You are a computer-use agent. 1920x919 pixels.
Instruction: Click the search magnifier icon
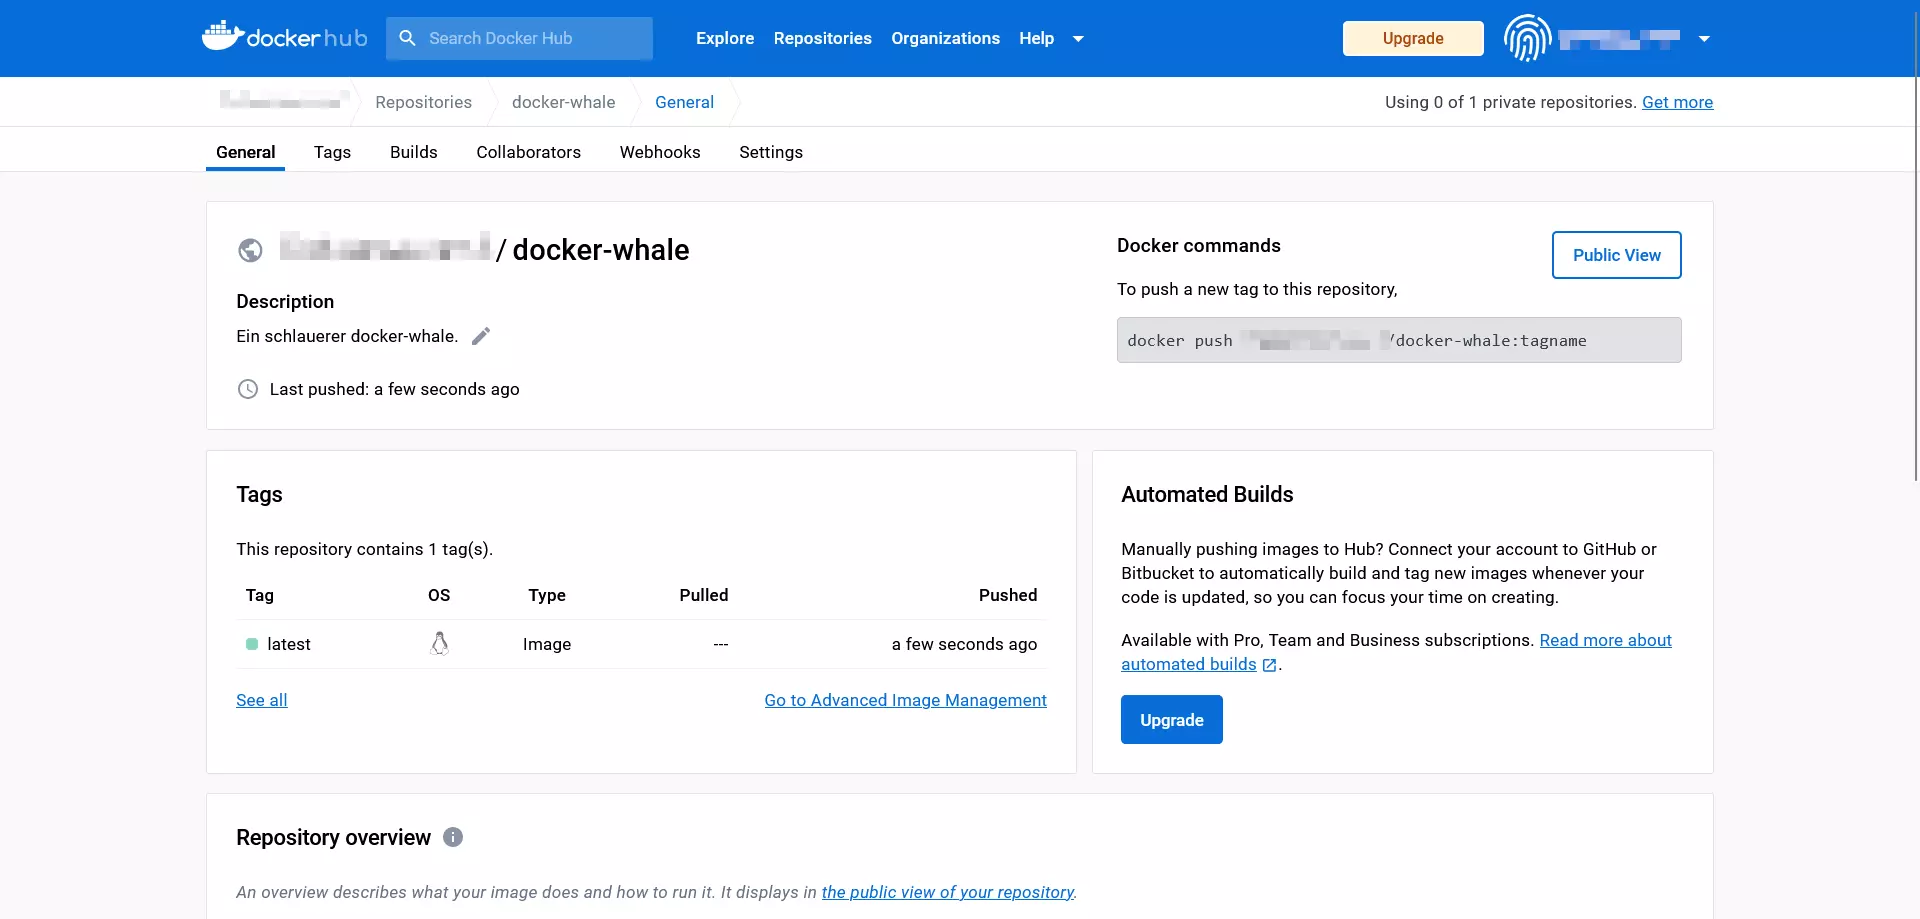click(407, 38)
